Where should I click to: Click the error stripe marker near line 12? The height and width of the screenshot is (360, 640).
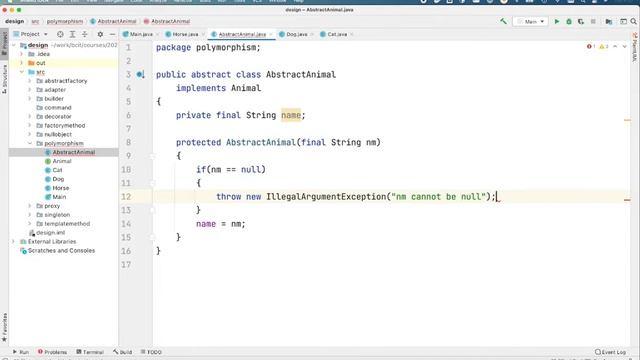[x=627, y=200]
